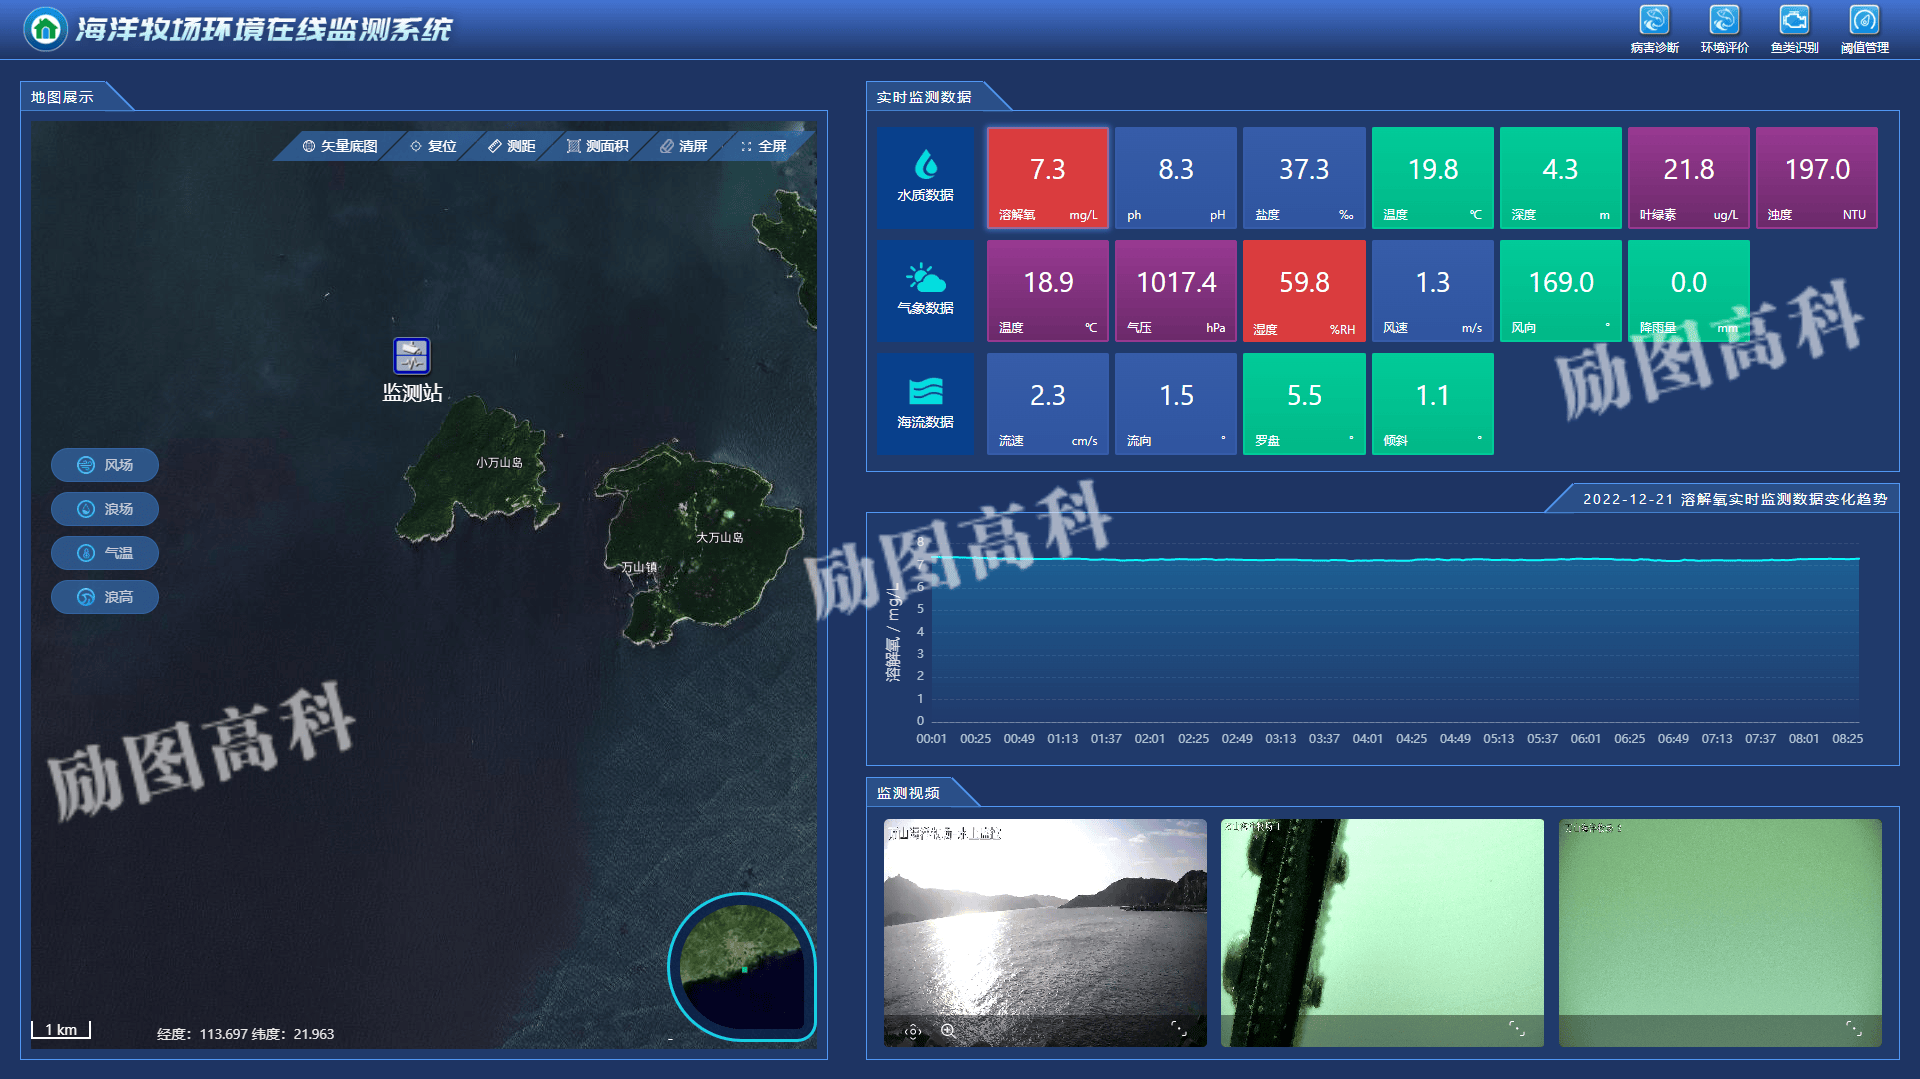Click the 全屏 fullscreen map button
The image size is (1920, 1079).
(x=763, y=146)
